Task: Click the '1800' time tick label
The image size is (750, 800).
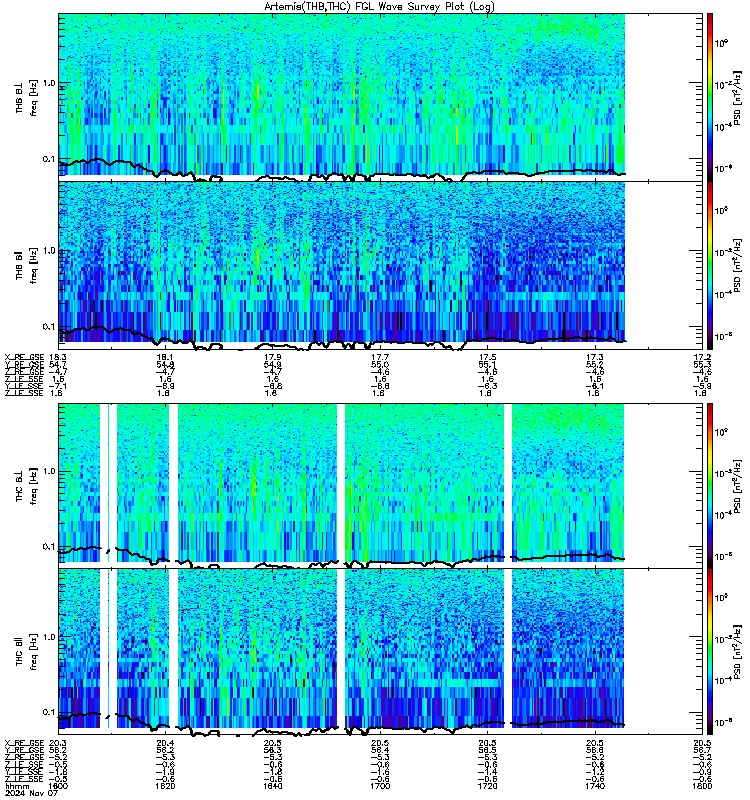Action: (x=702, y=786)
